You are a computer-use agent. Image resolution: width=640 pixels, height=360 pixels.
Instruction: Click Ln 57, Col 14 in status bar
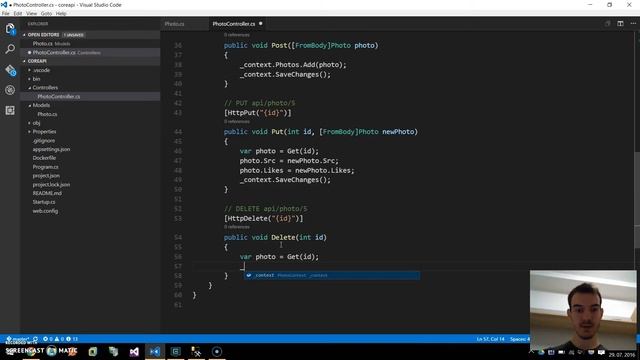pyautogui.click(x=490, y=339)
